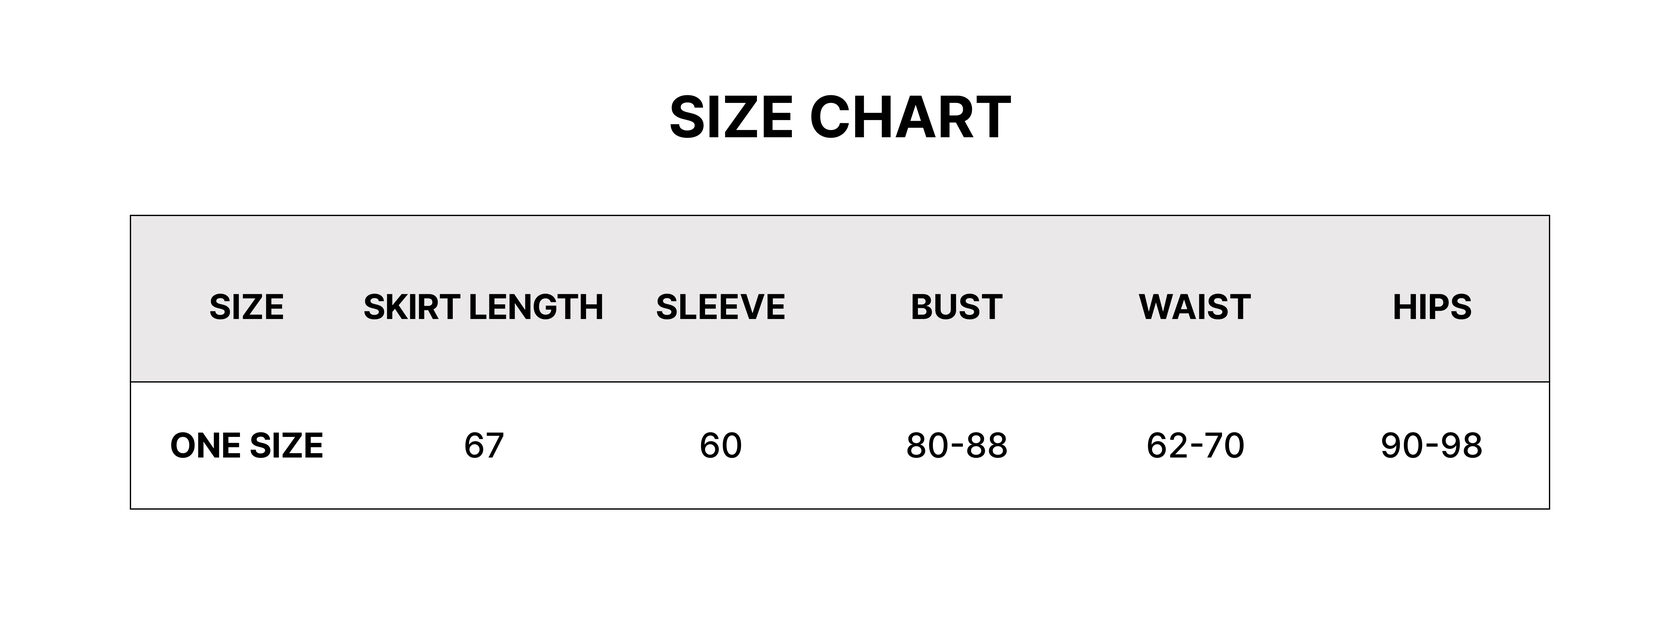The height and width of the screenshot is (638, 1680).
Task: Click gray header between BUST and WAIST
Action: [1071, 307]
